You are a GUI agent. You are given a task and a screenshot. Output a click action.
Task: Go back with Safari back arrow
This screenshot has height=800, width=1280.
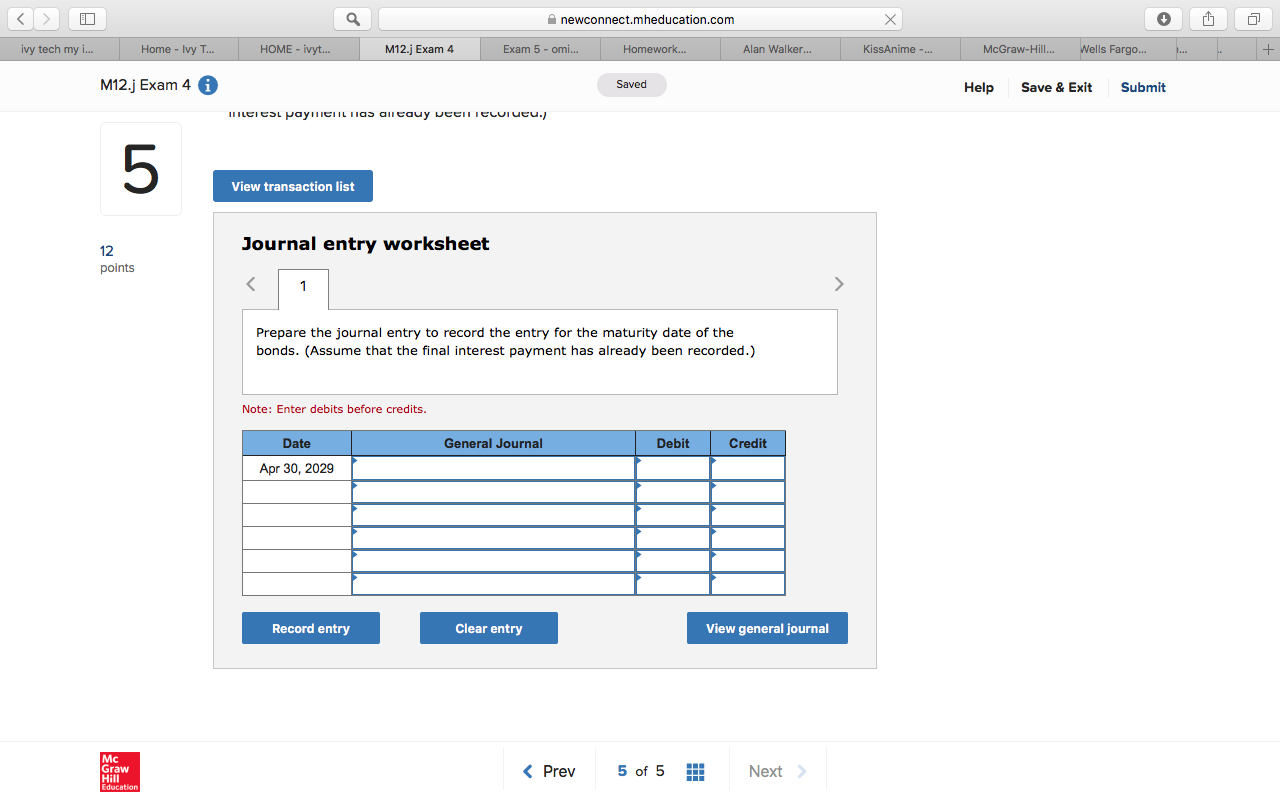(22, 19)
